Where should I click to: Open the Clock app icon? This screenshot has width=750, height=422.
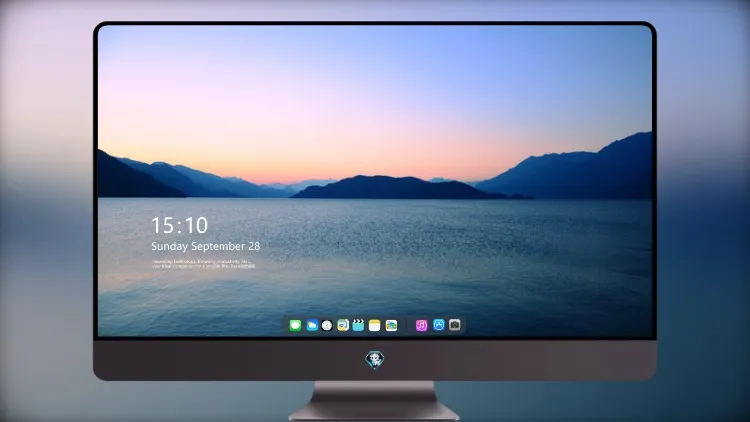click(327, 325)
